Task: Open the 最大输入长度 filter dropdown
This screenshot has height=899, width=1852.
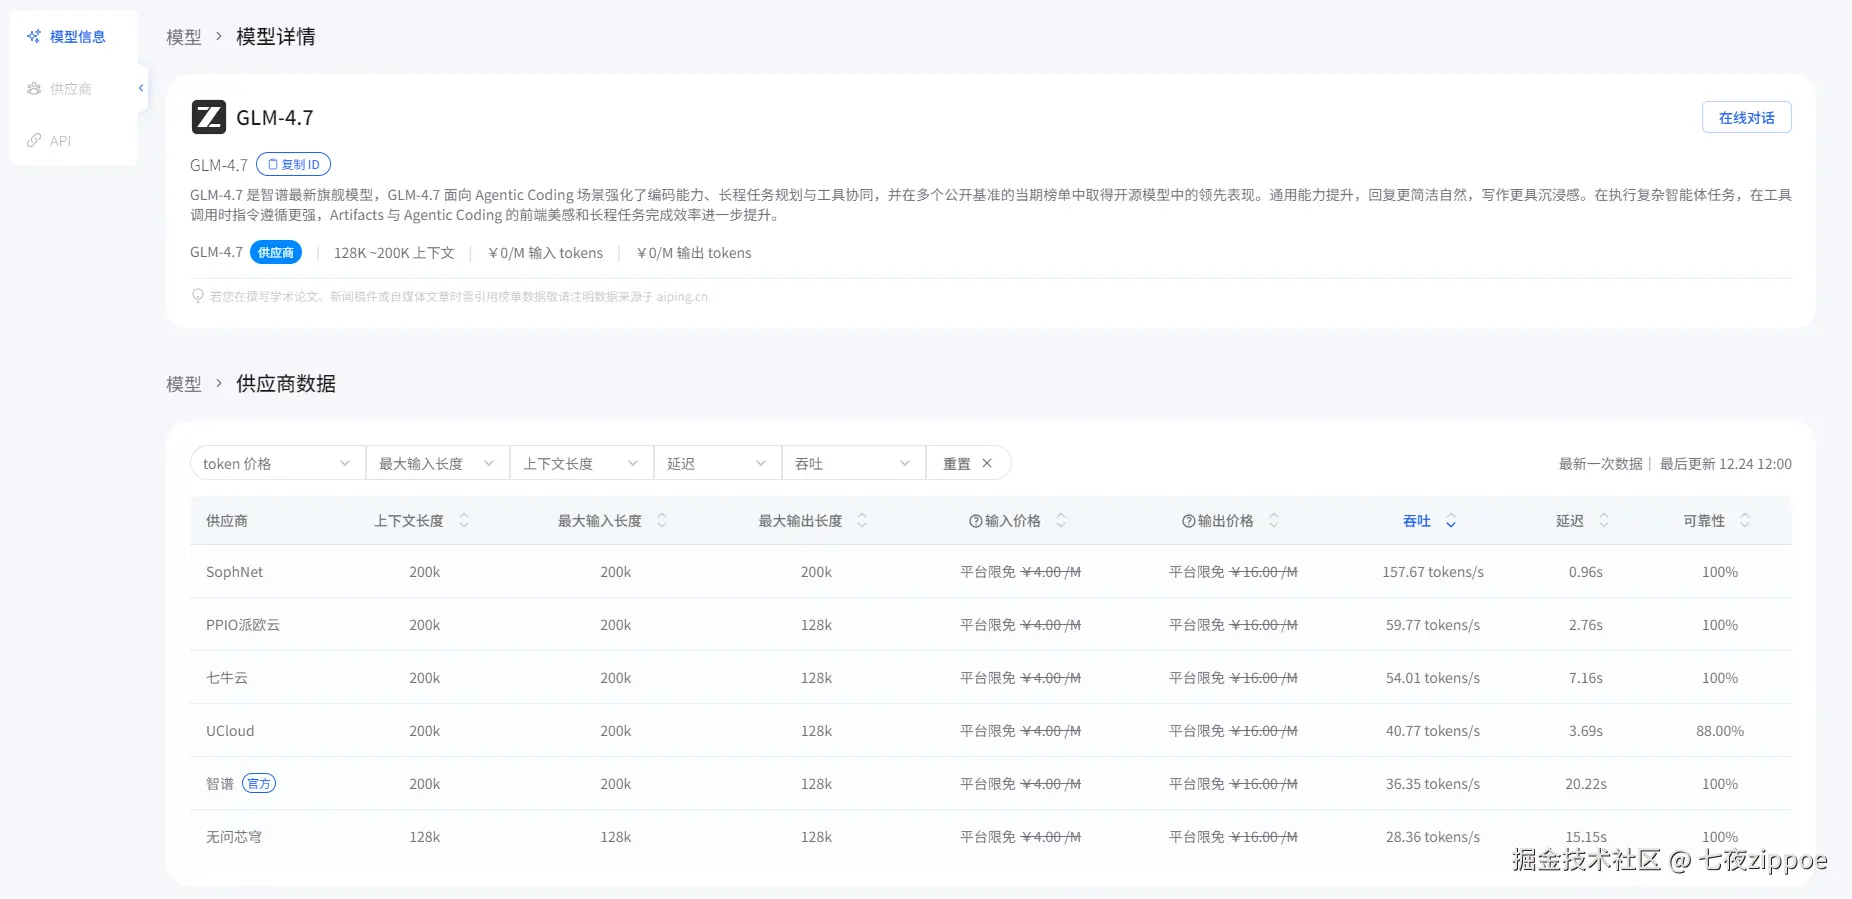Action: (437, 463)
